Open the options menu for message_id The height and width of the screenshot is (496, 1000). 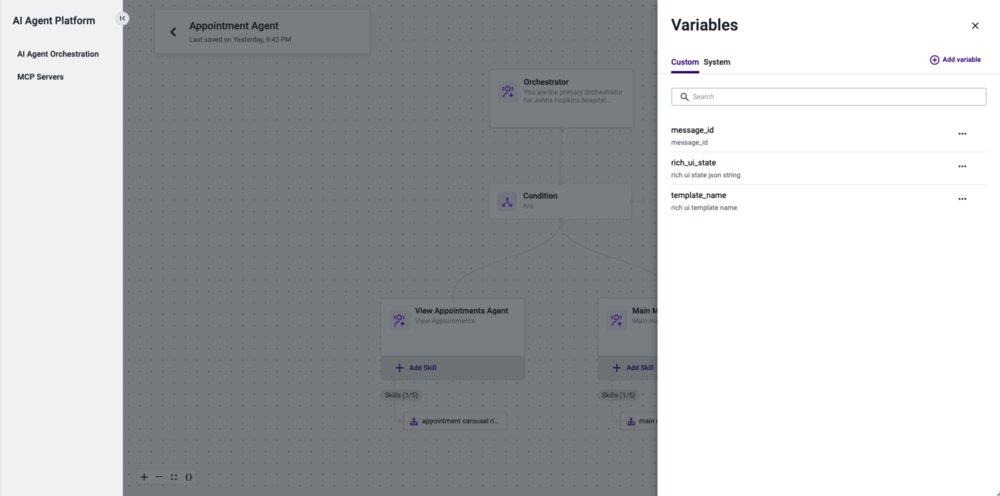(962, 134)
